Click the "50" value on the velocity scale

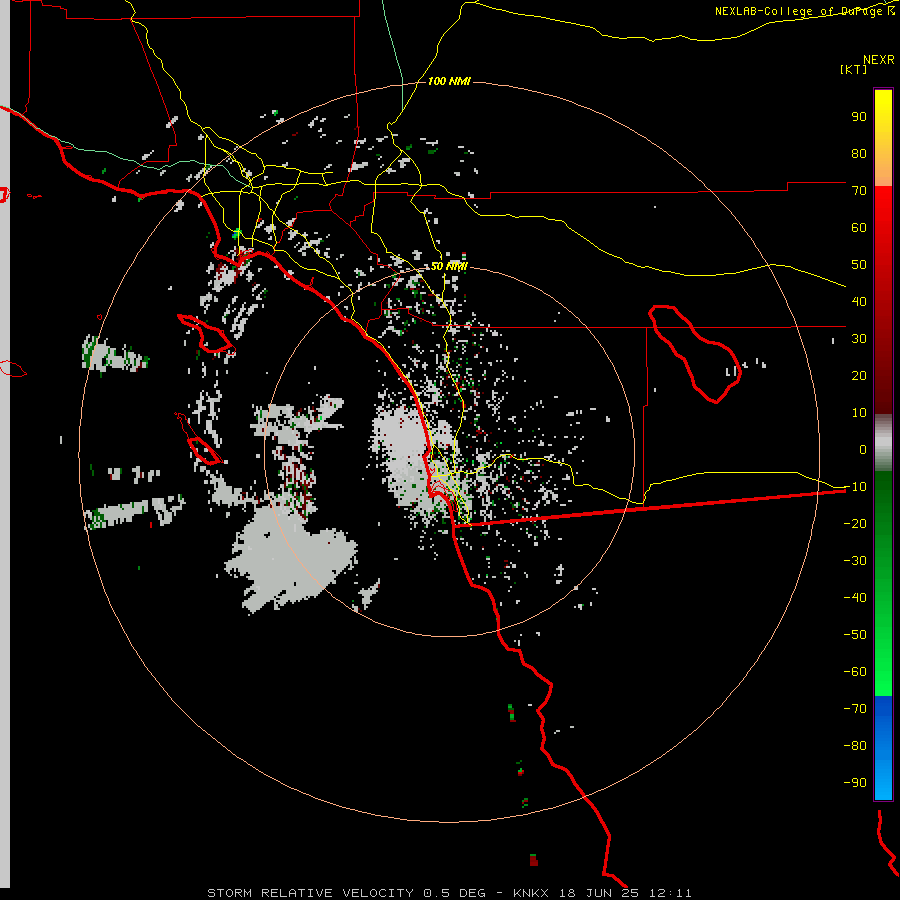tap(859, 265)
